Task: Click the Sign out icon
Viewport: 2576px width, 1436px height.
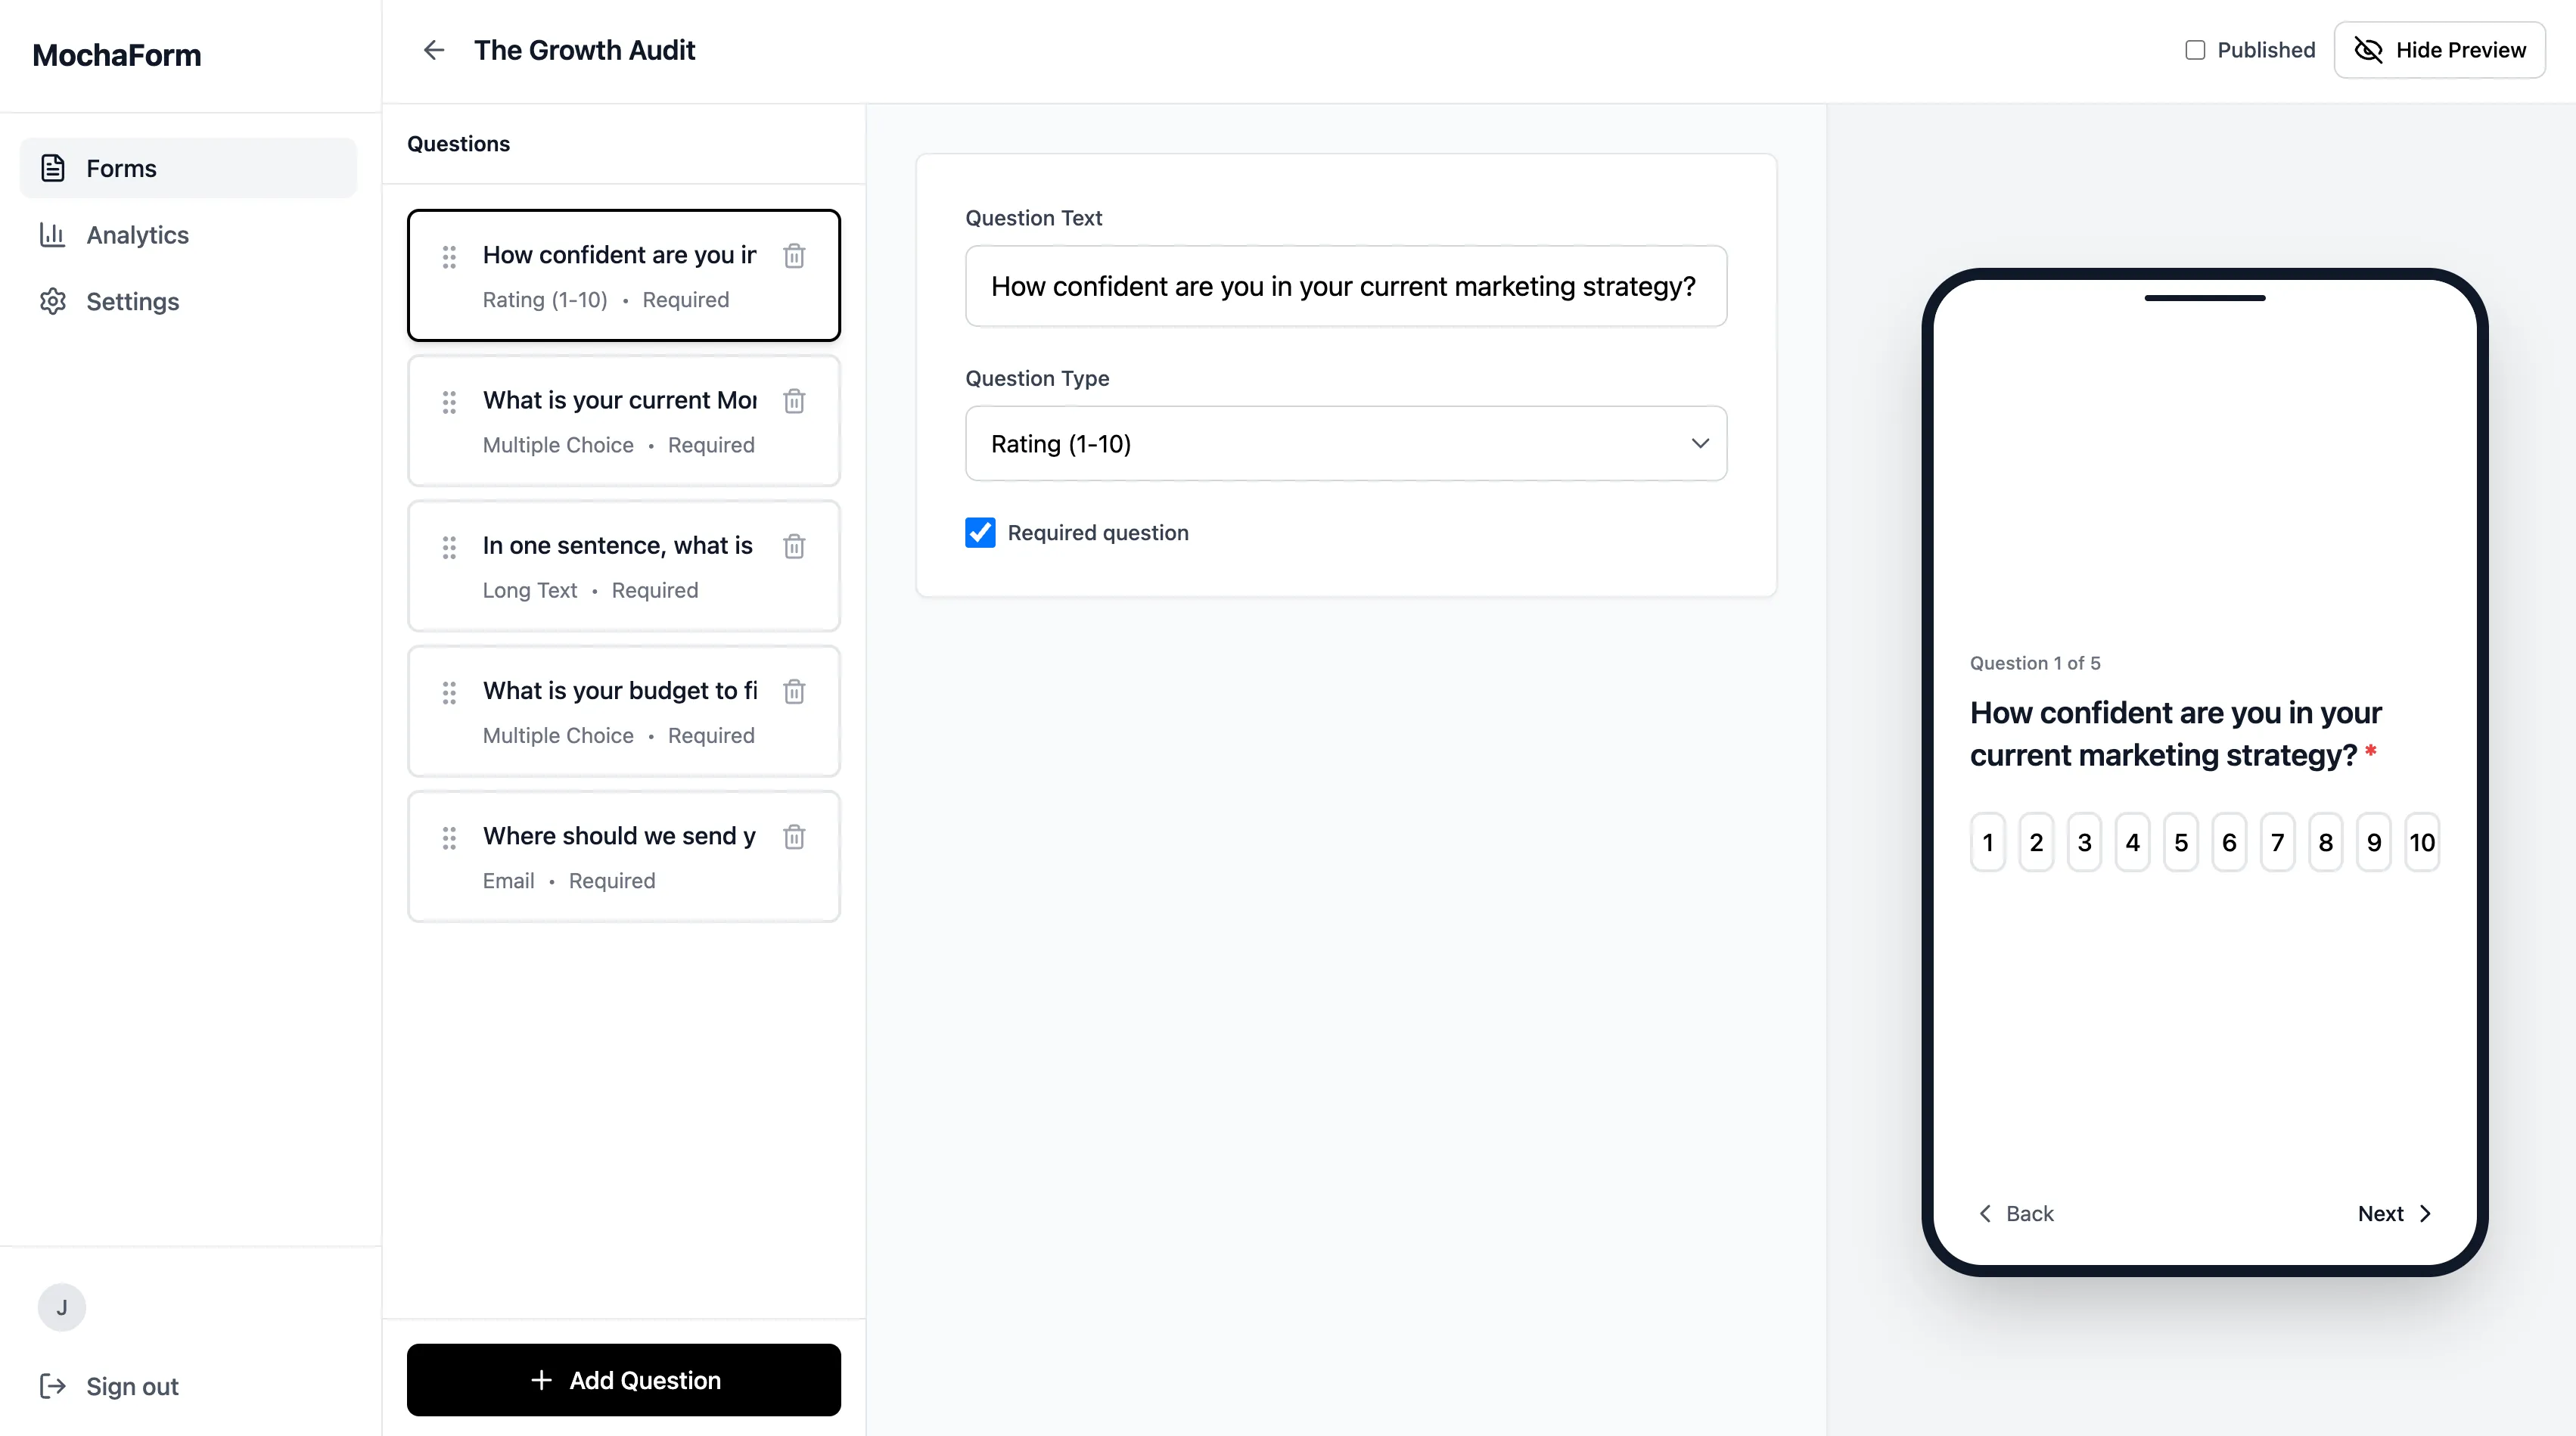Action: (52, 1386)
